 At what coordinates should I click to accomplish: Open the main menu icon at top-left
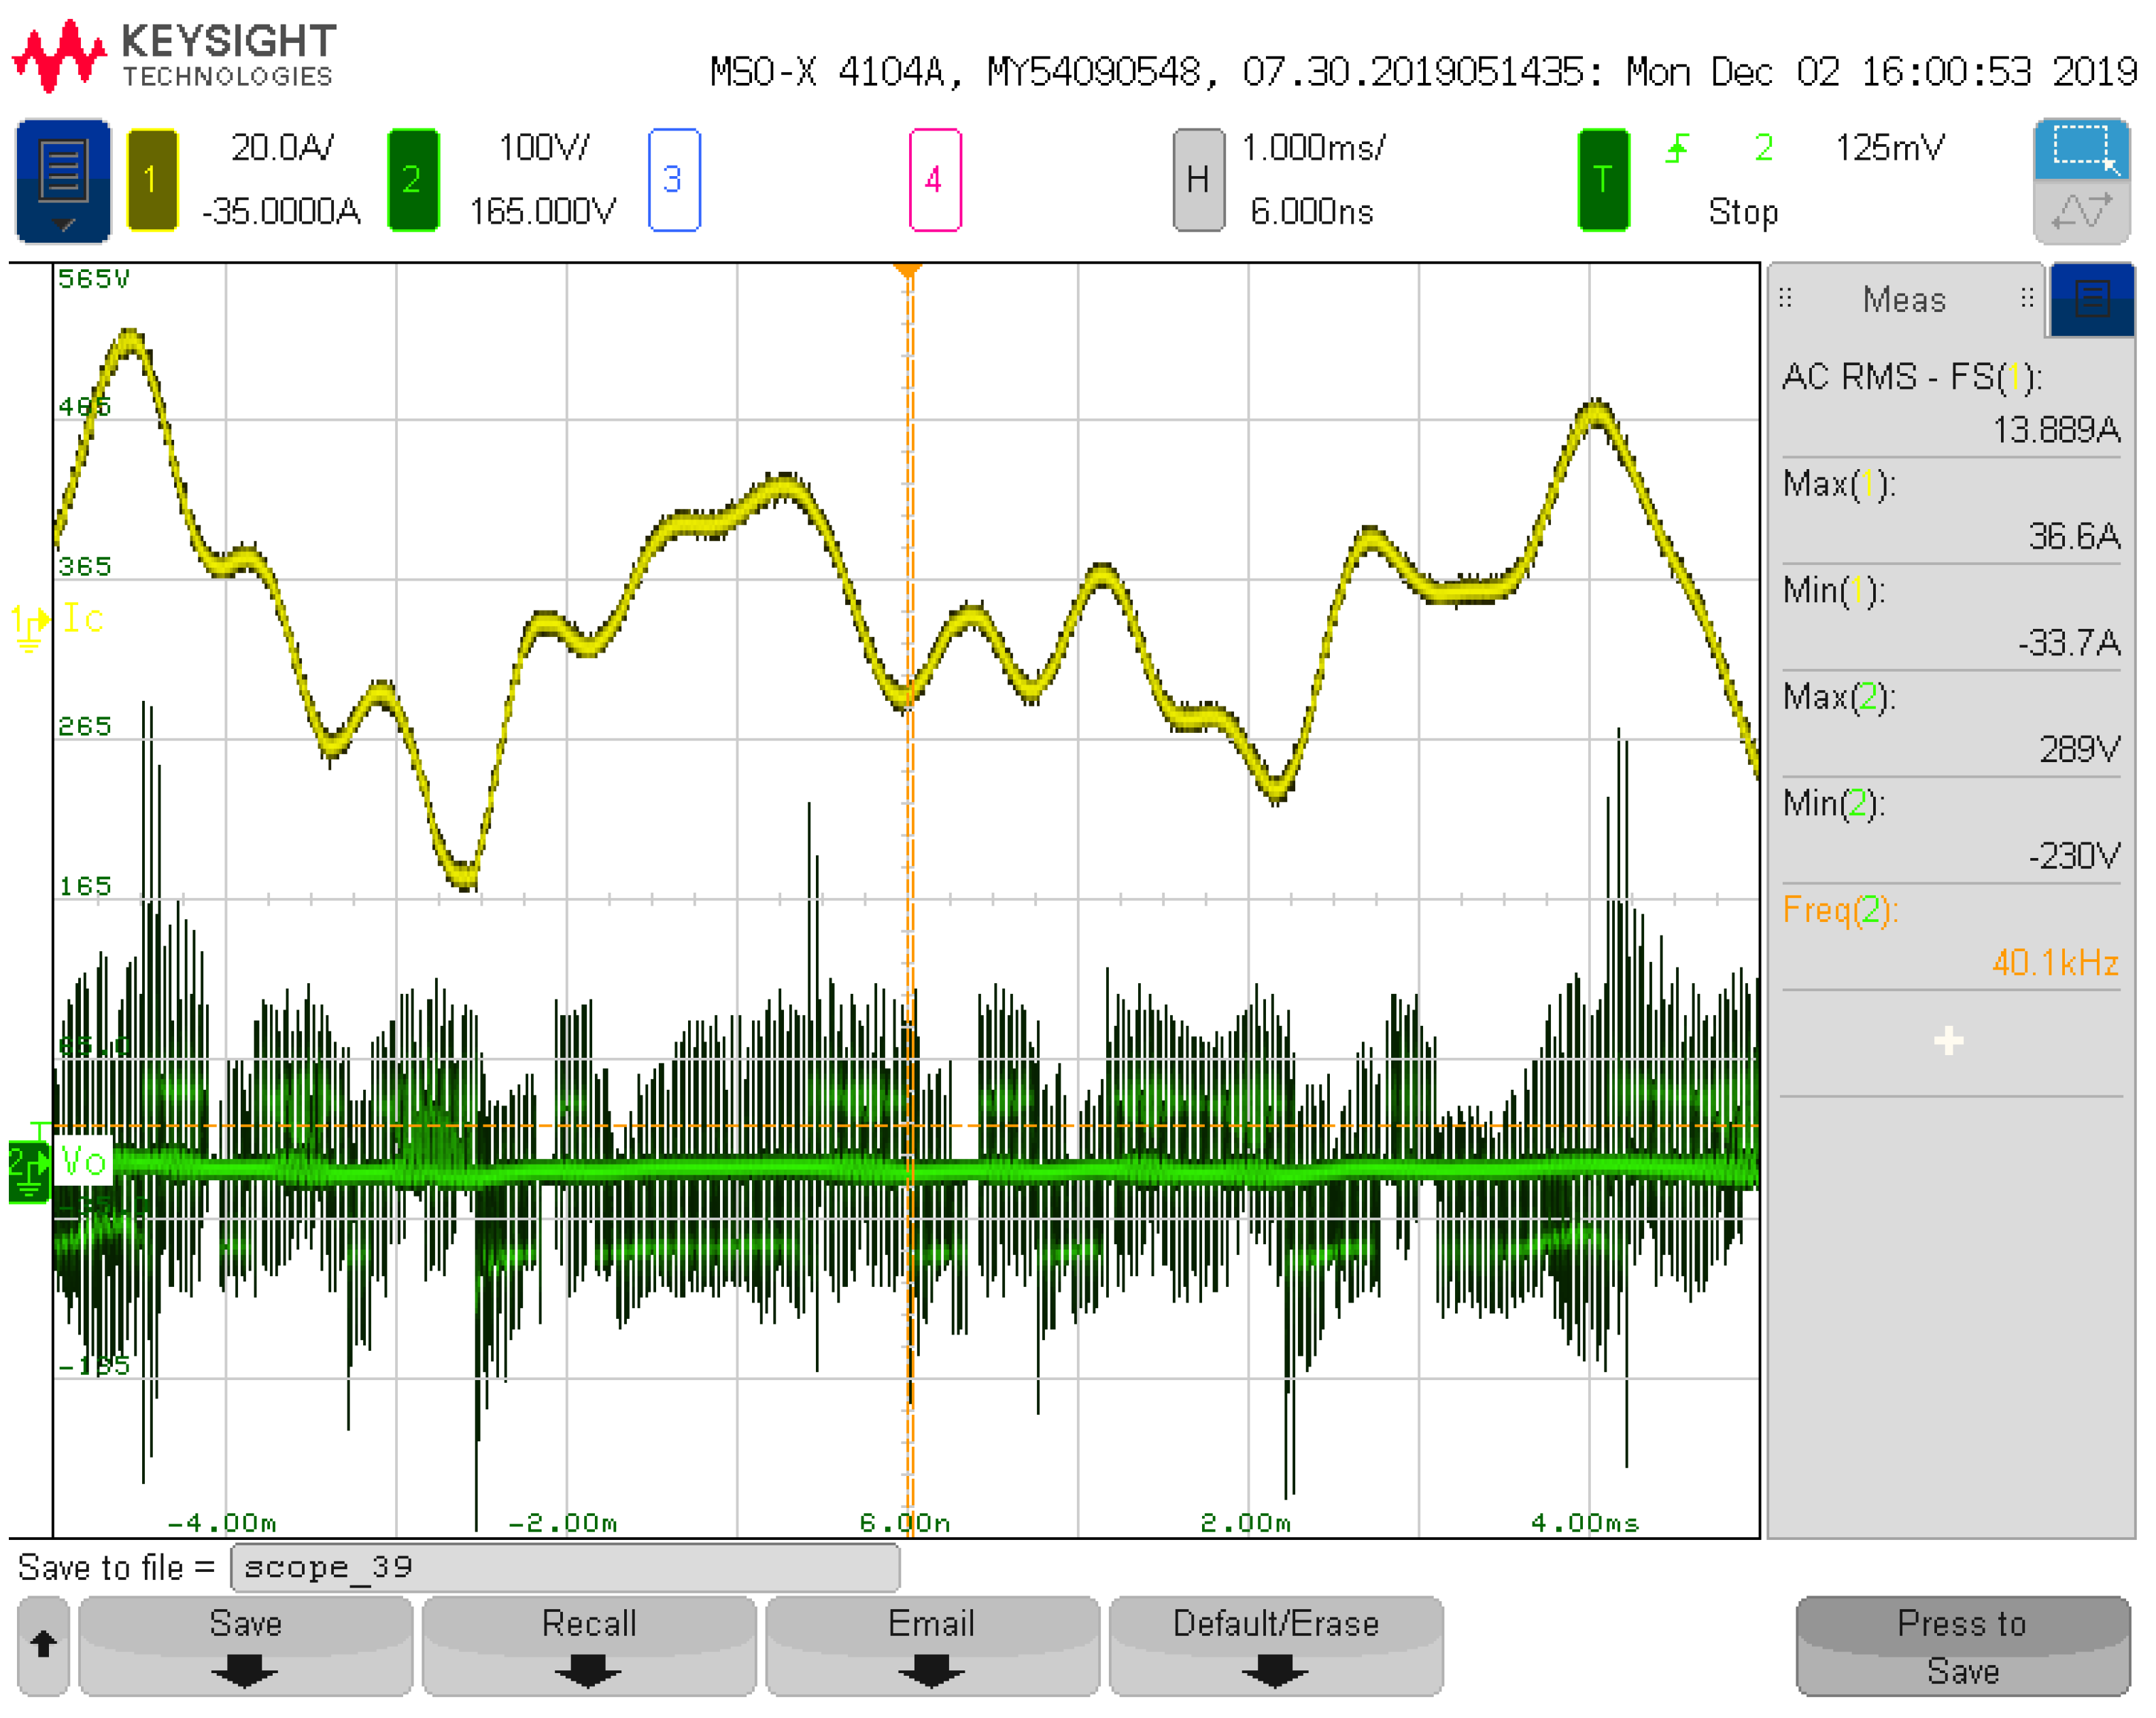pos(63,180)
